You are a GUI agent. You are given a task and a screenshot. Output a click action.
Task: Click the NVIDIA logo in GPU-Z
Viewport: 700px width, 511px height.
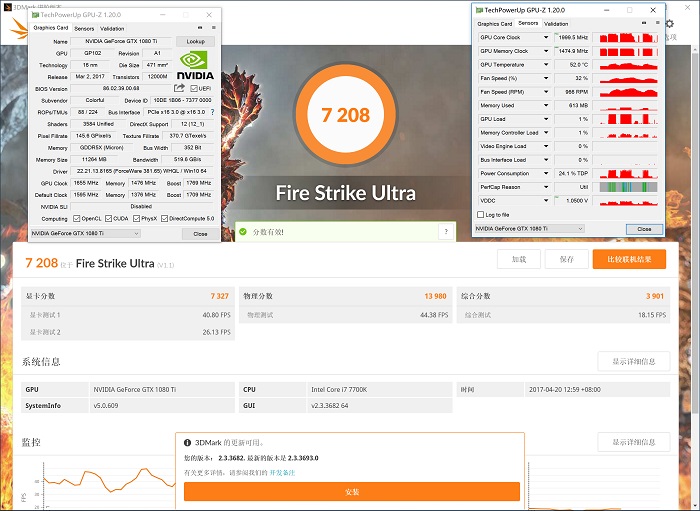(x=195, y=65)
